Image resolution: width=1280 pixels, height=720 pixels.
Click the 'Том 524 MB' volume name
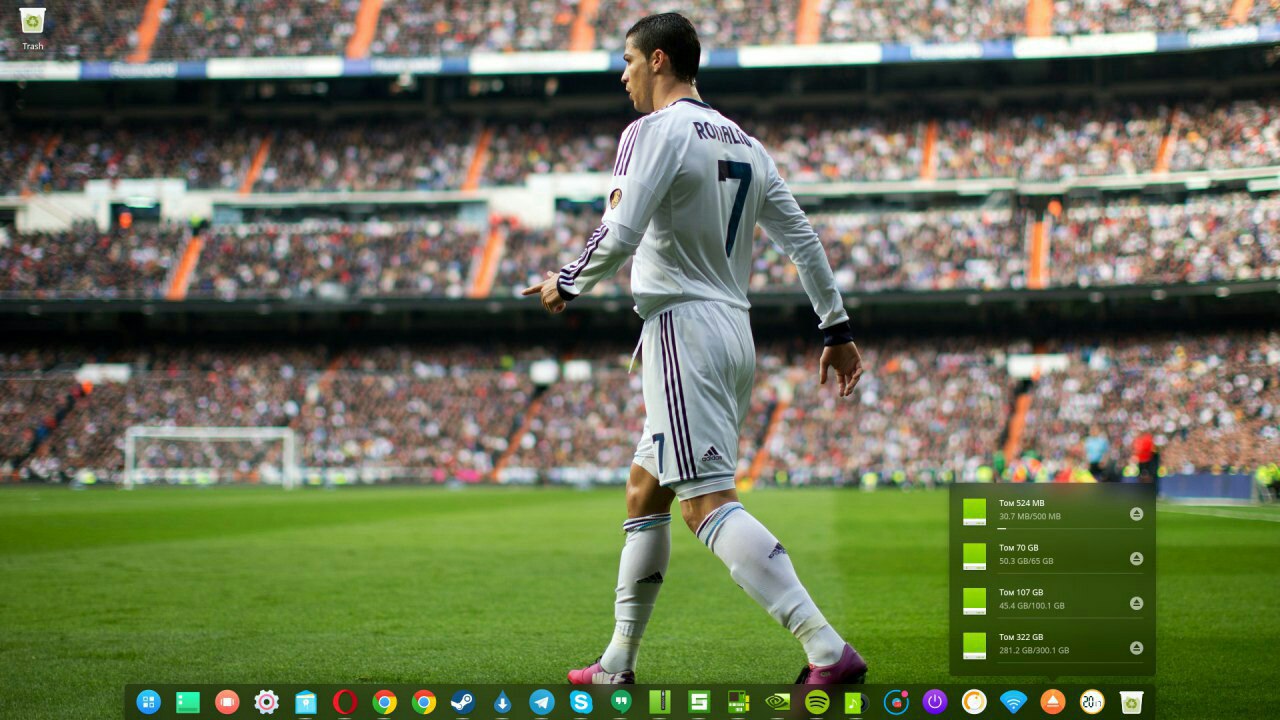1021,503
